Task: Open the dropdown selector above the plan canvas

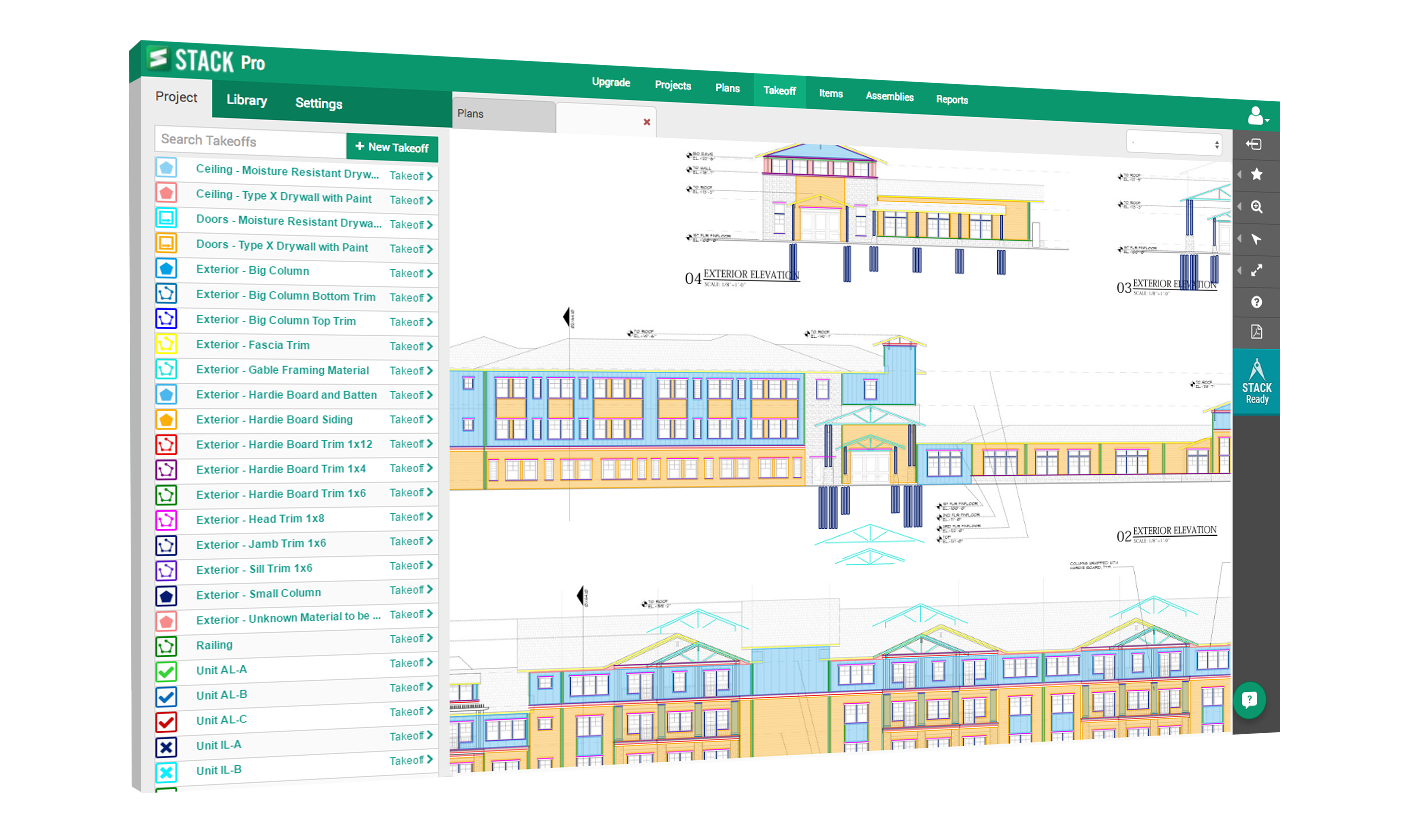Action: (x=1174, y=143)
